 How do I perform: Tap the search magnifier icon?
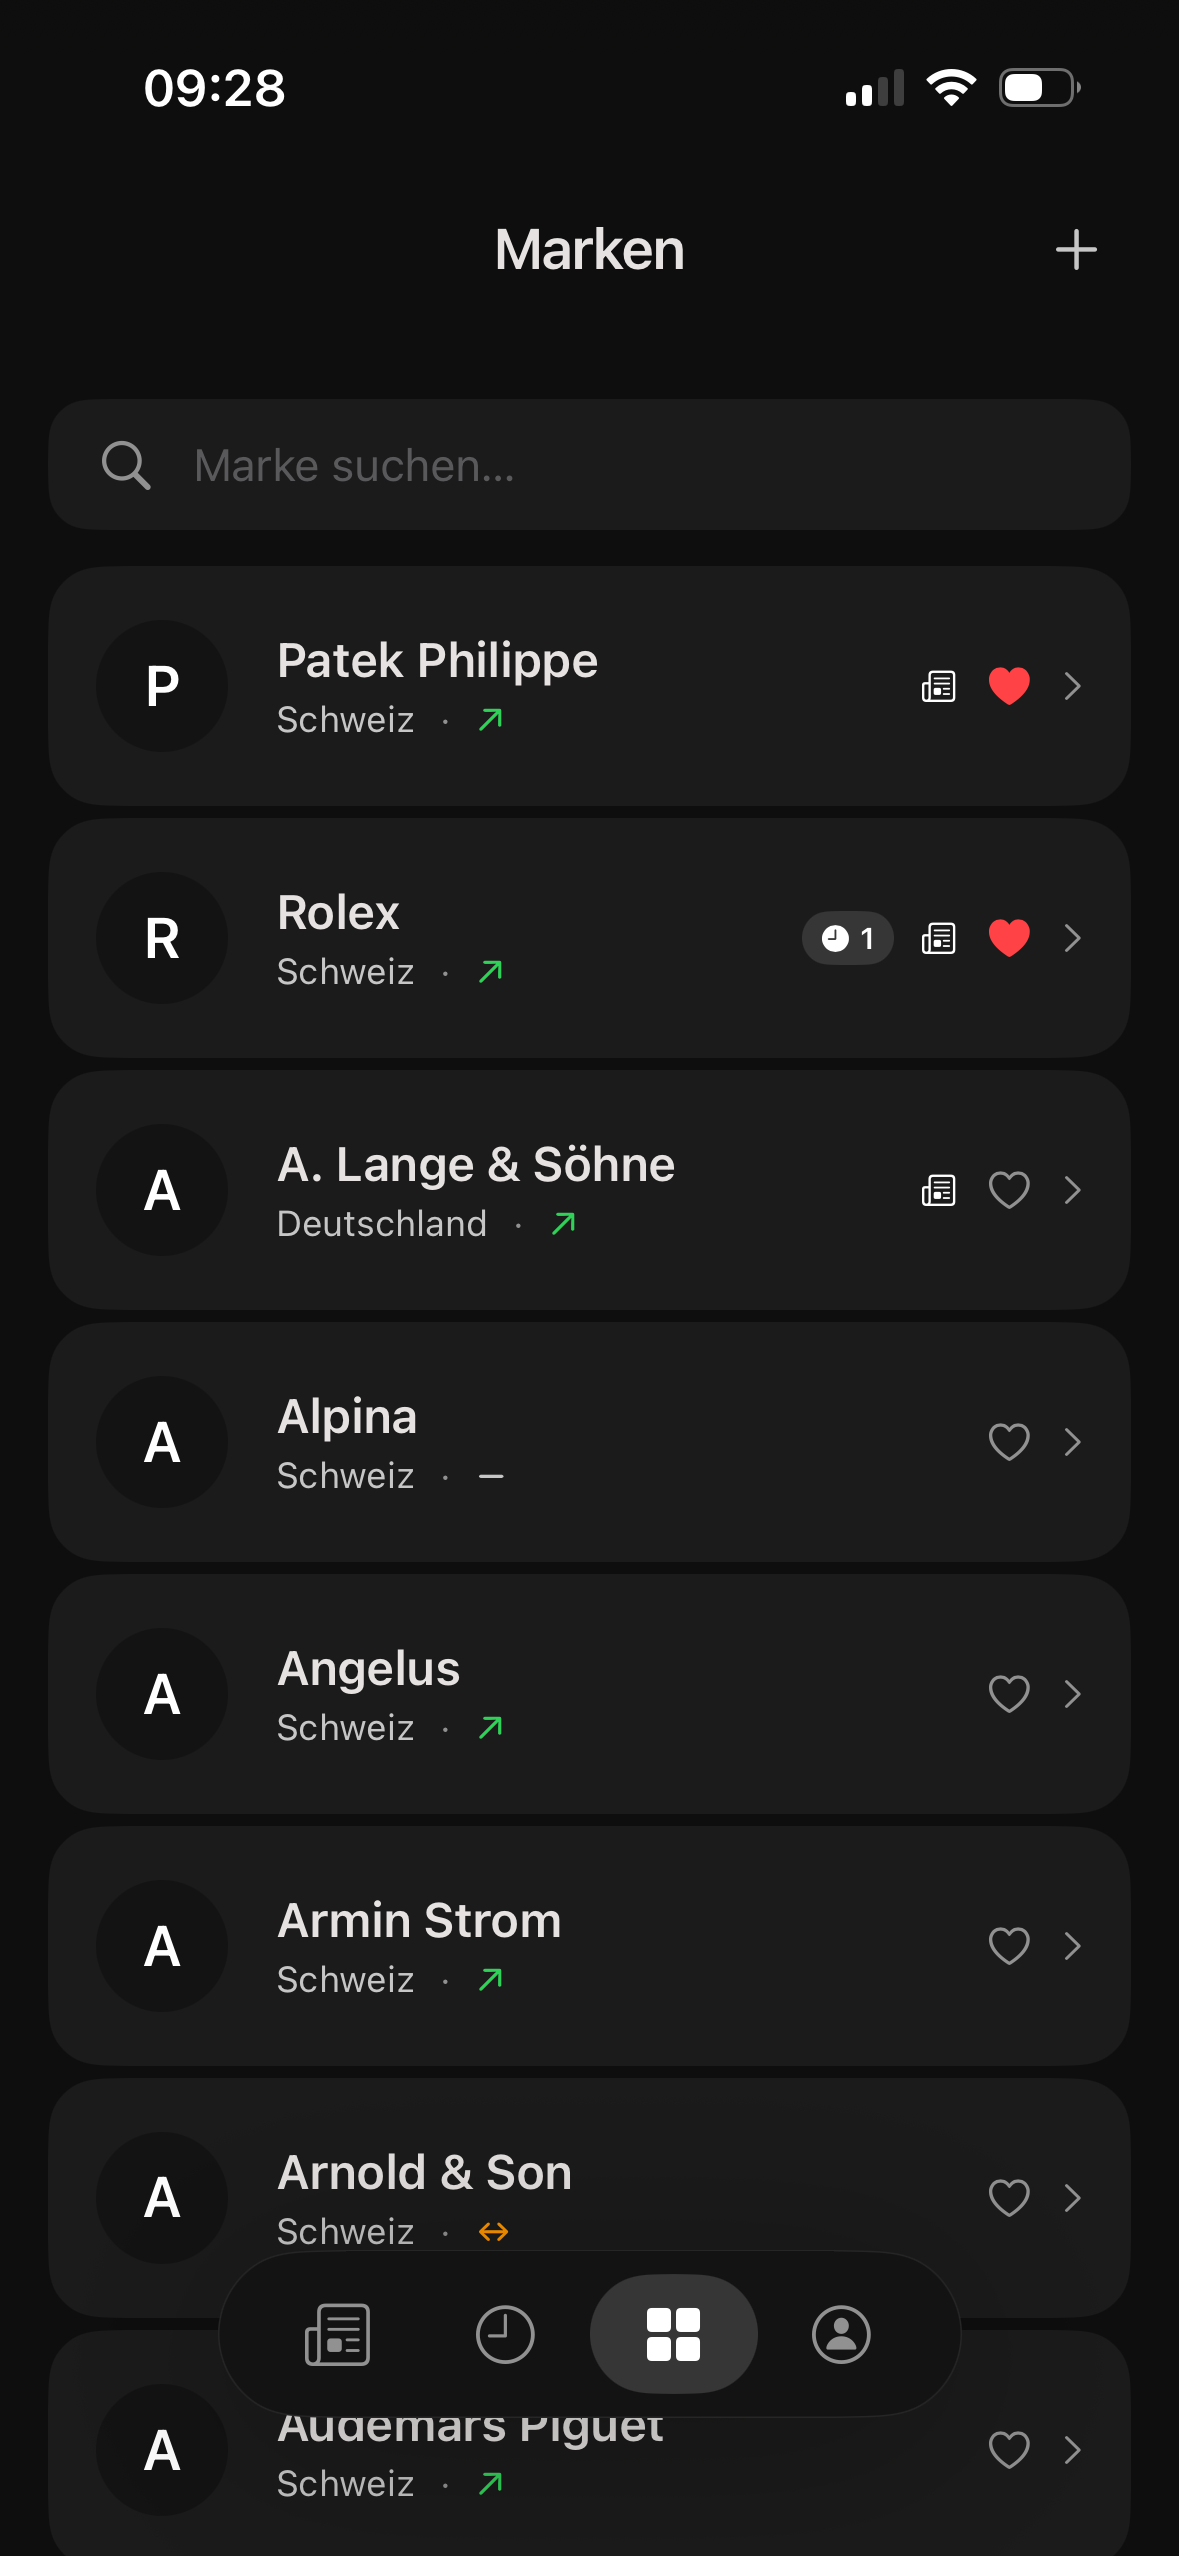tap(126, 465)
